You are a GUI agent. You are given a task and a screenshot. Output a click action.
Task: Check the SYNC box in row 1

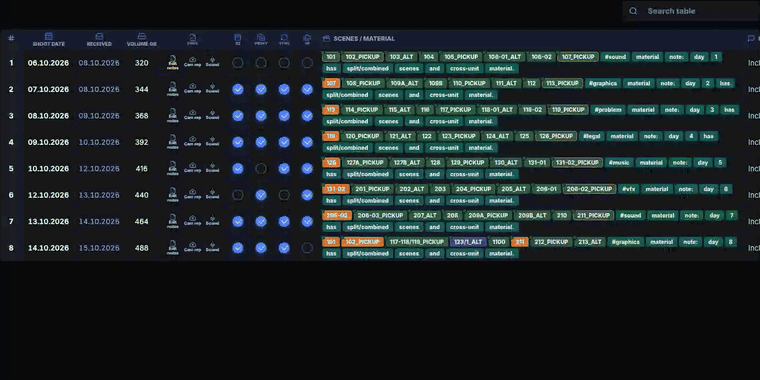pos(284,63)
